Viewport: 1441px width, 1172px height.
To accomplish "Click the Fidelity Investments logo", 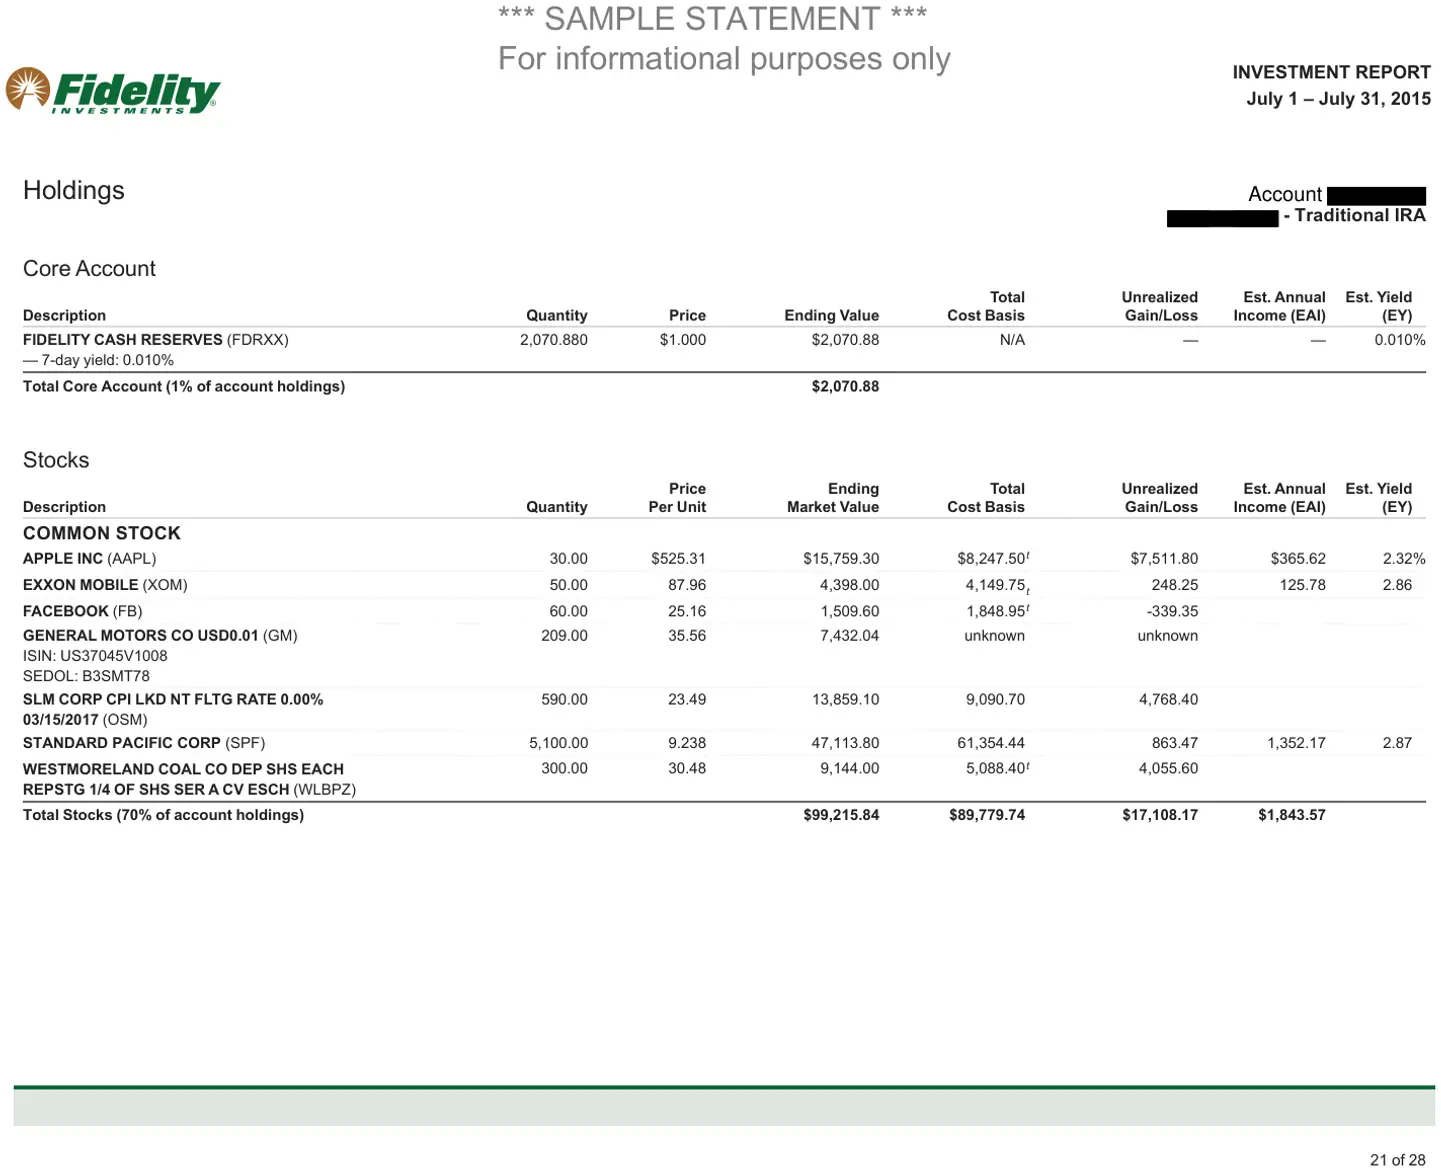I will pos(112,91).
